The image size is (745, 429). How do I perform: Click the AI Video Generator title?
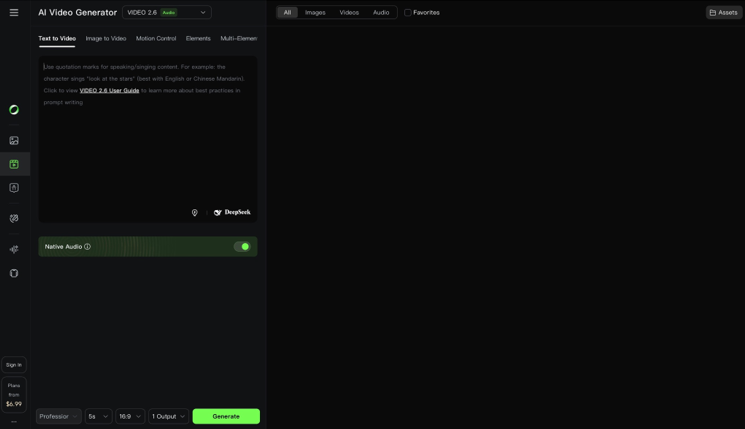click(x=77, y=13)
